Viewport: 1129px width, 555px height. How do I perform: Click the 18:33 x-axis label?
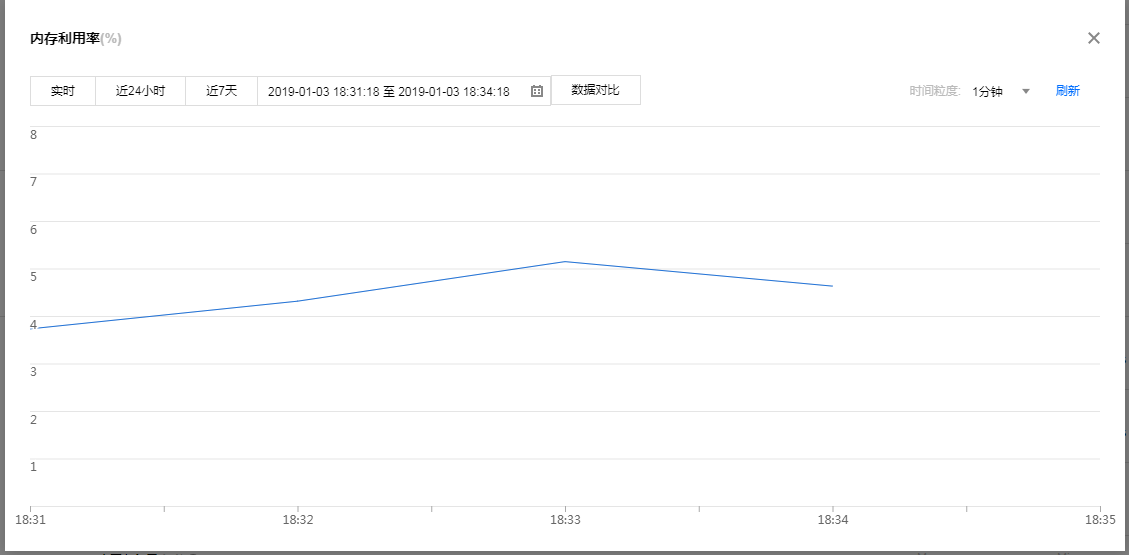565,520
